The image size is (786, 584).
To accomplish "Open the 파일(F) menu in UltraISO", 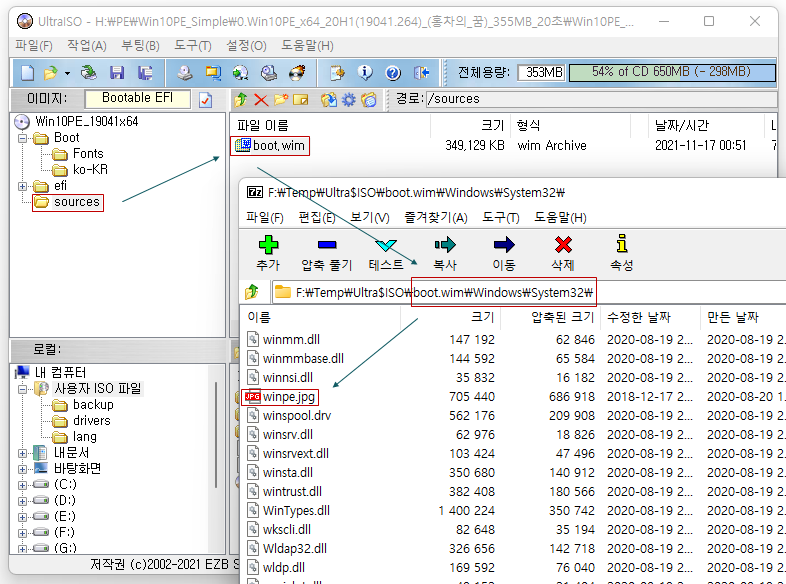I will pyautogui.click(x=34, y=46).
